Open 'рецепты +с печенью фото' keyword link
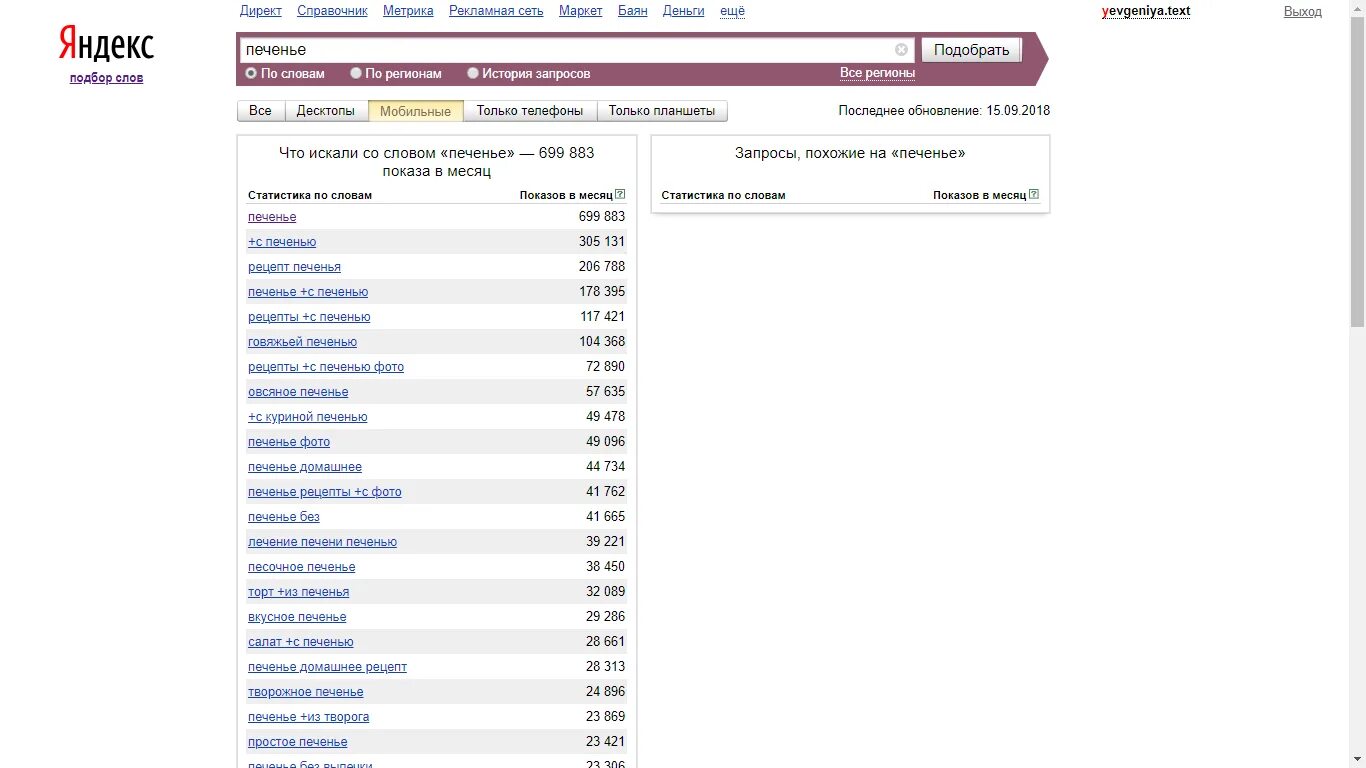 [326, 367]
